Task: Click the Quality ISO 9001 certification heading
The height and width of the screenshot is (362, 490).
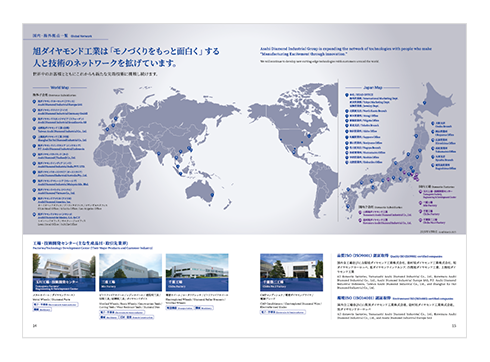Action: click(390, 256)
